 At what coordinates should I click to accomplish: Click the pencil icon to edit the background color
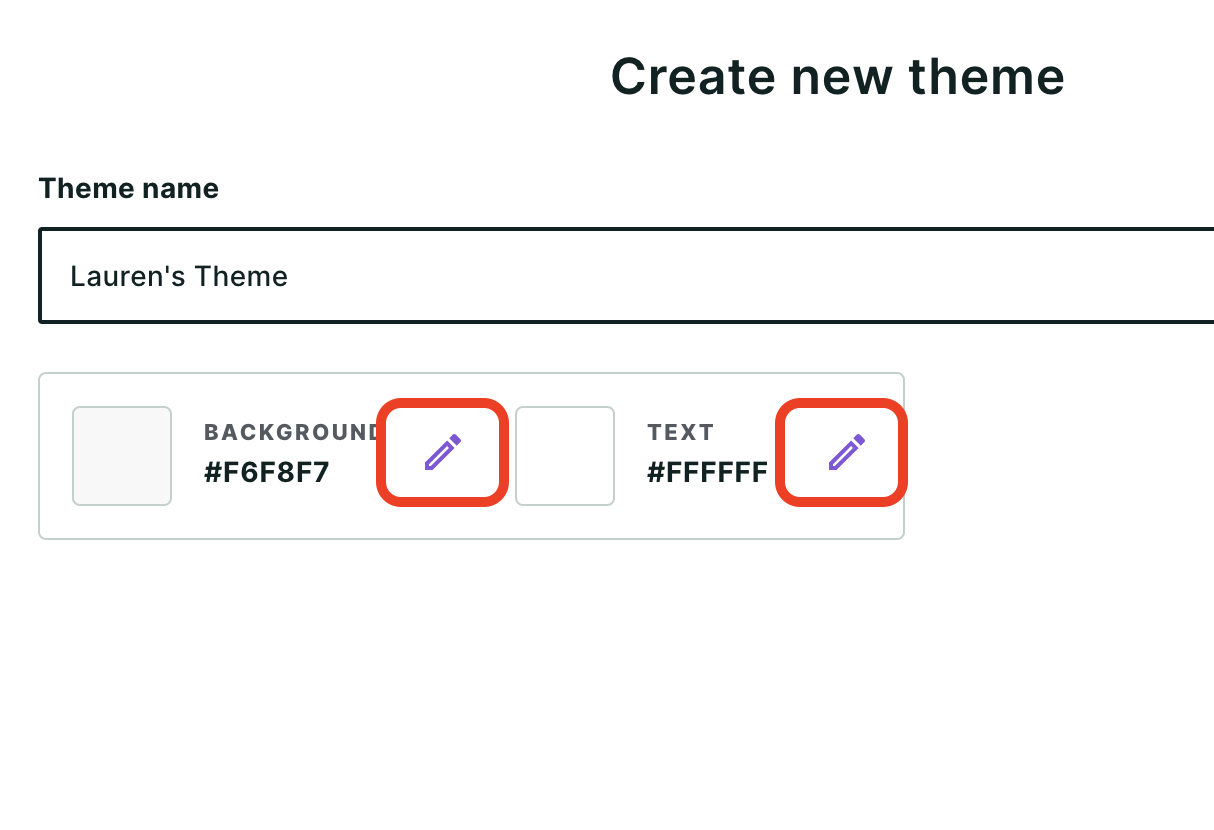[x=442, y=452]
